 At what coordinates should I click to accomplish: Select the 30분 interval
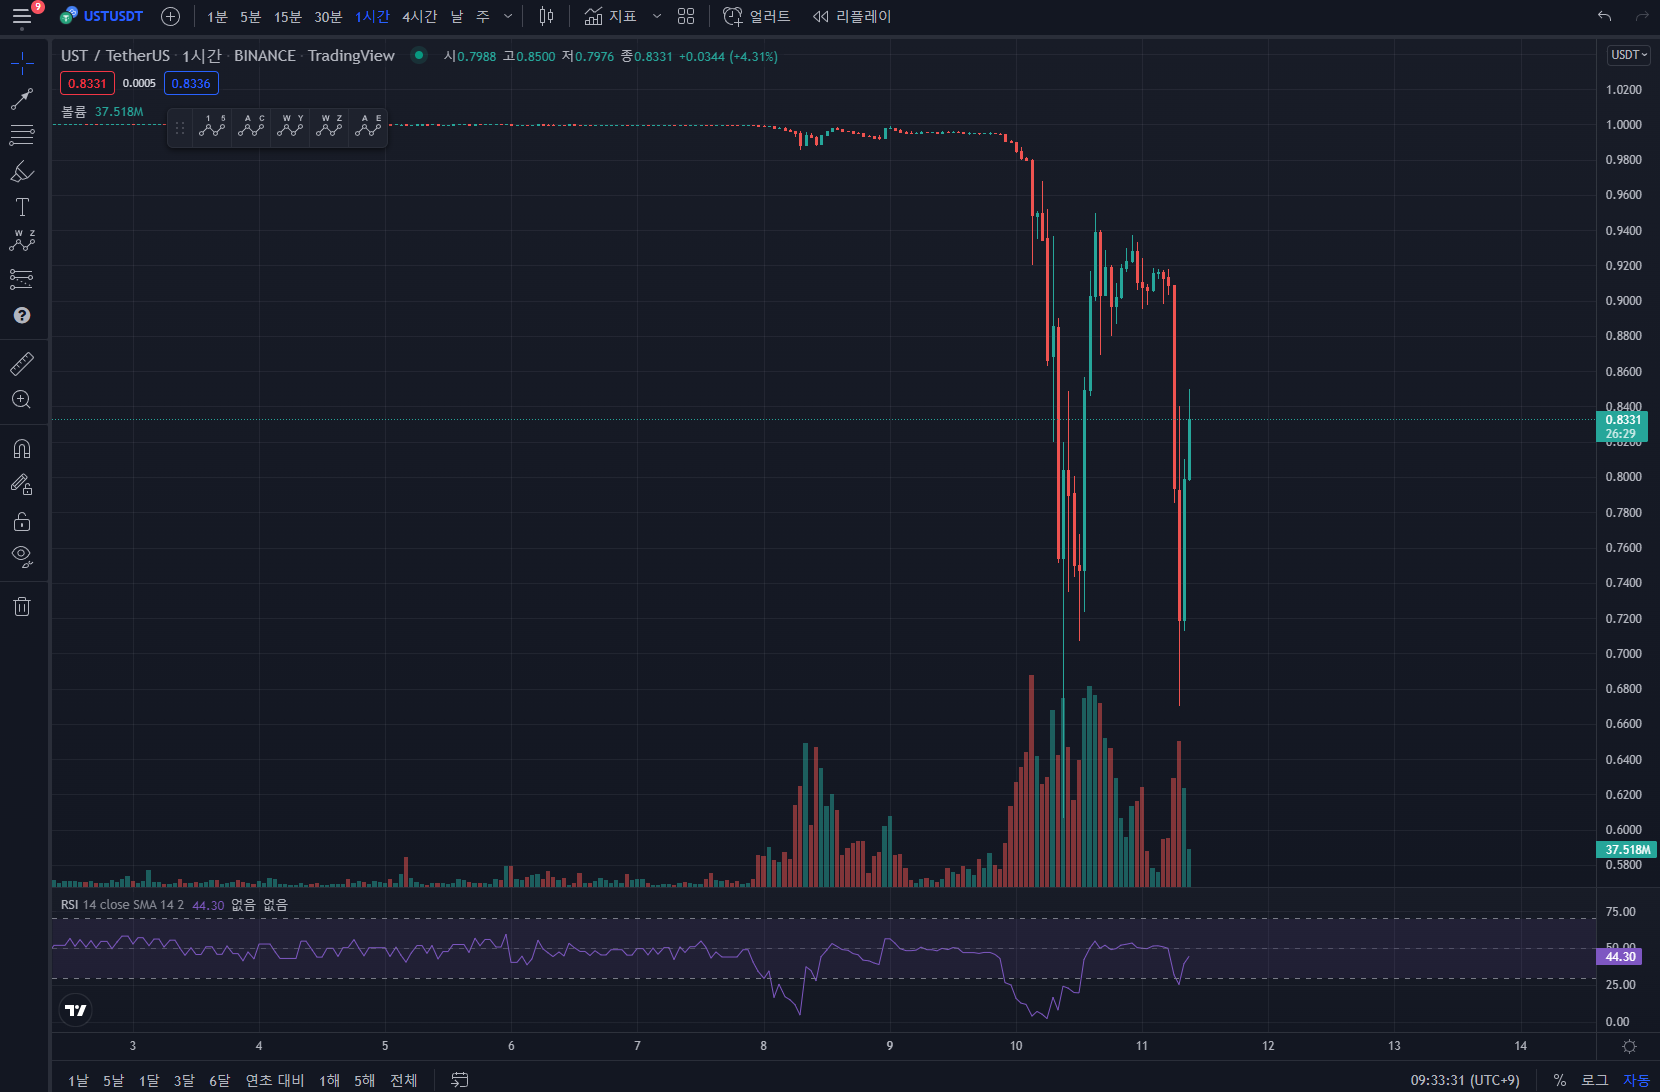[328, 17]
